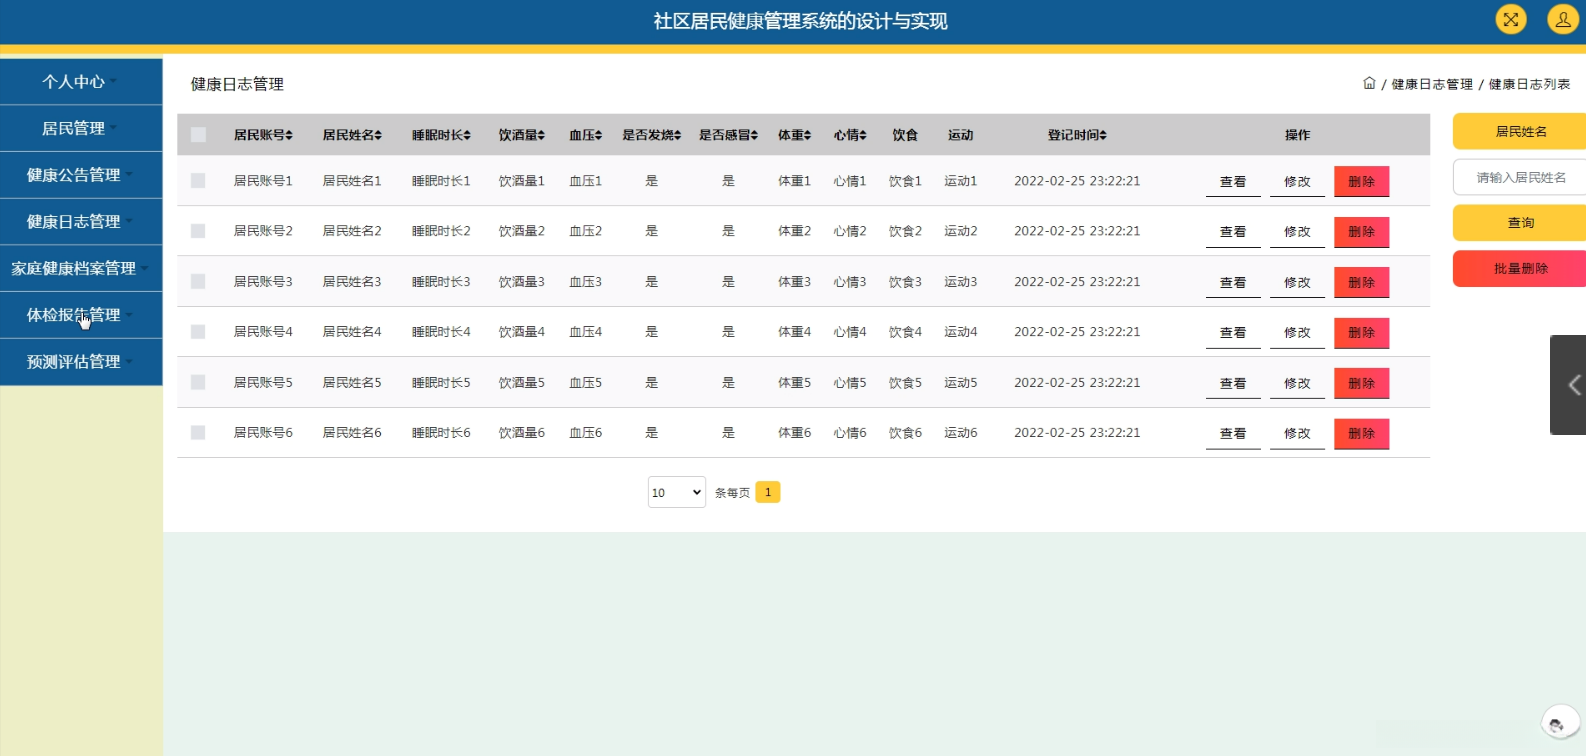Toggle the select-all checkbox in table header
Image resolution: width=1586 pixels, height=756 pixels.
(198, 135)
